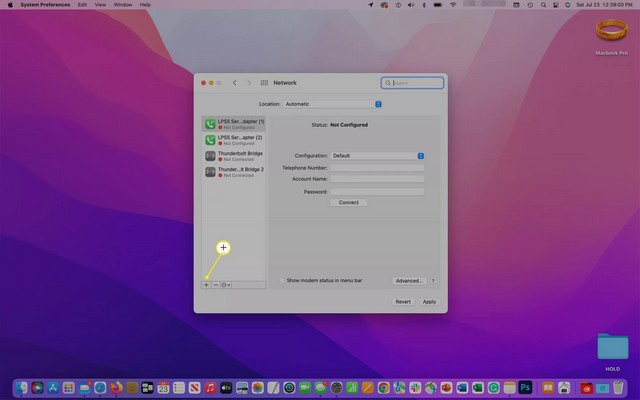Viewport: 640px width, 400px height.
Task: Click the date and time in menu bar
Action: point(604,5)
